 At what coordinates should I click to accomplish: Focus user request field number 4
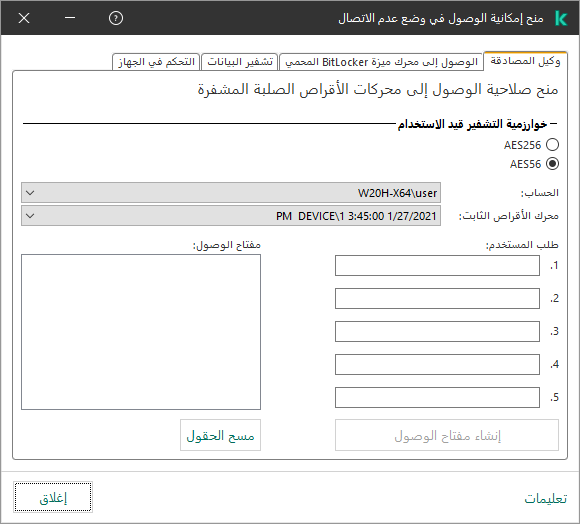click(x=437, y=365)
